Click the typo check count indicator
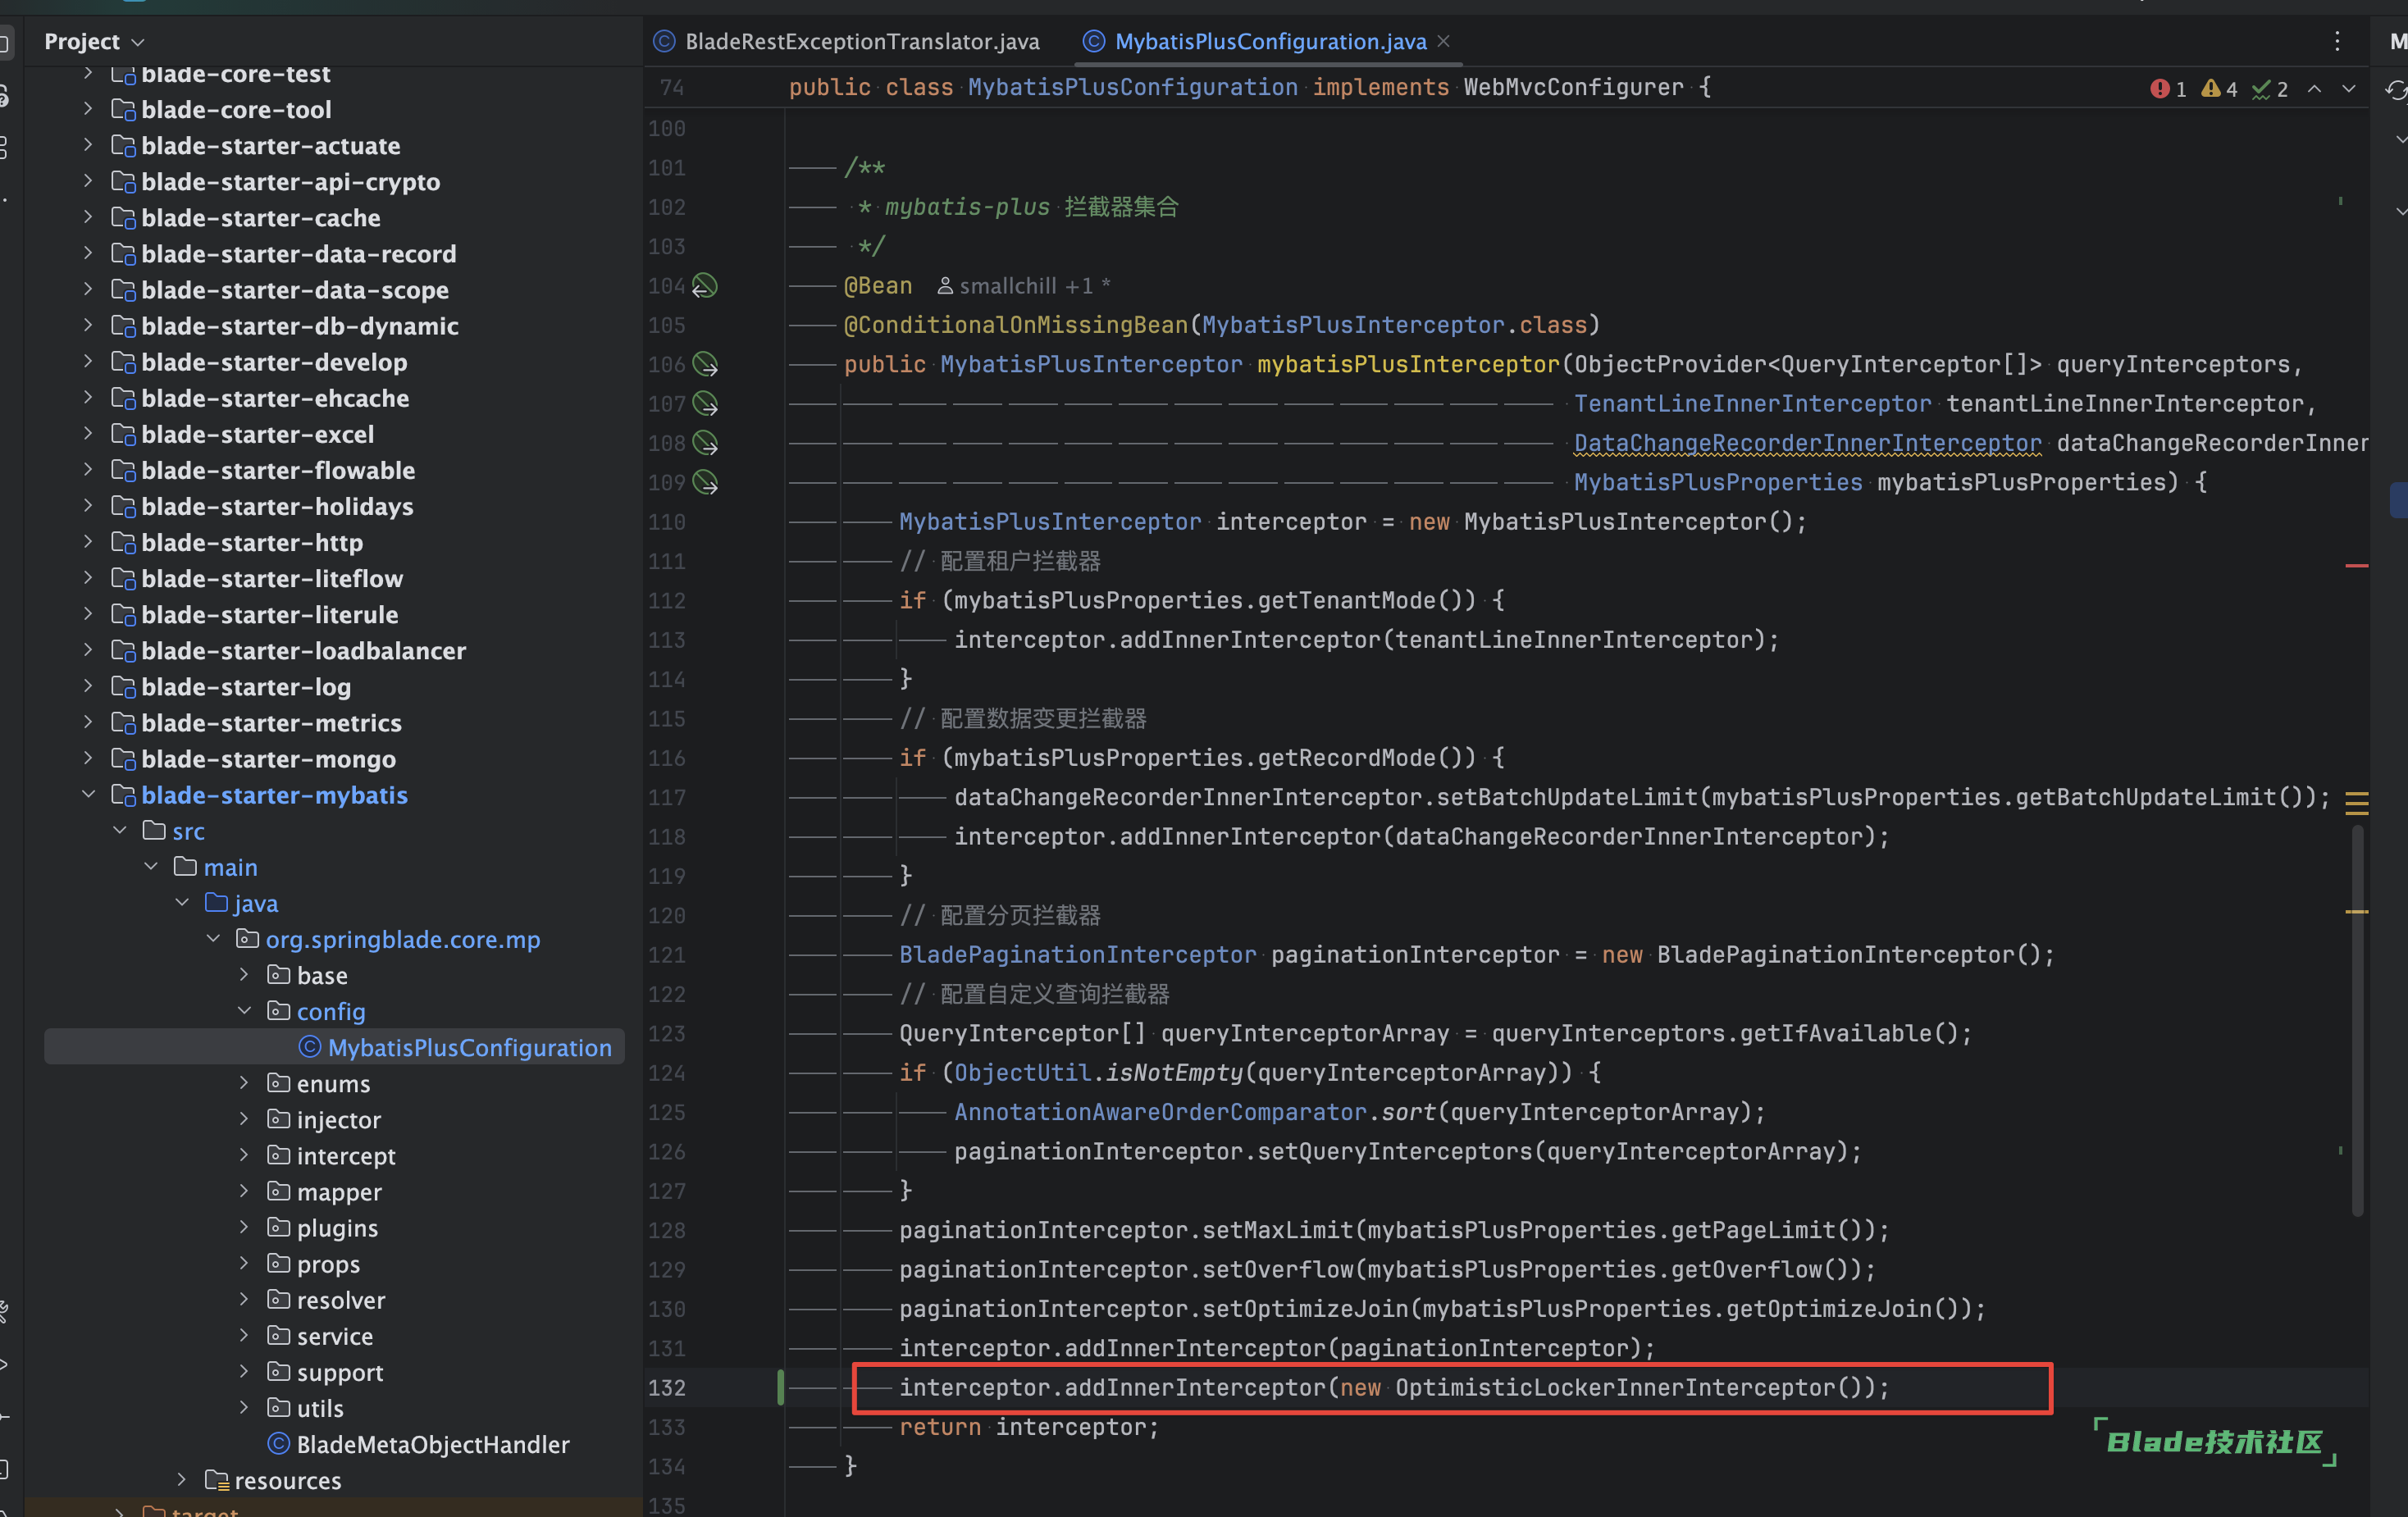2408x1517 pixels. point(2269,89)
